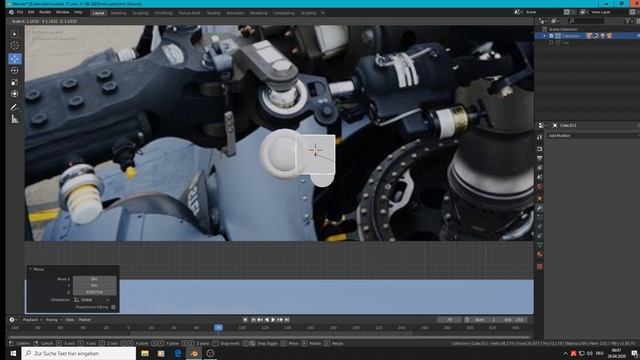Image resolution: width=640 pixels, height=360 pixels.
Task: Open properties editor type dropdown
Action: [x=542, y=125]
